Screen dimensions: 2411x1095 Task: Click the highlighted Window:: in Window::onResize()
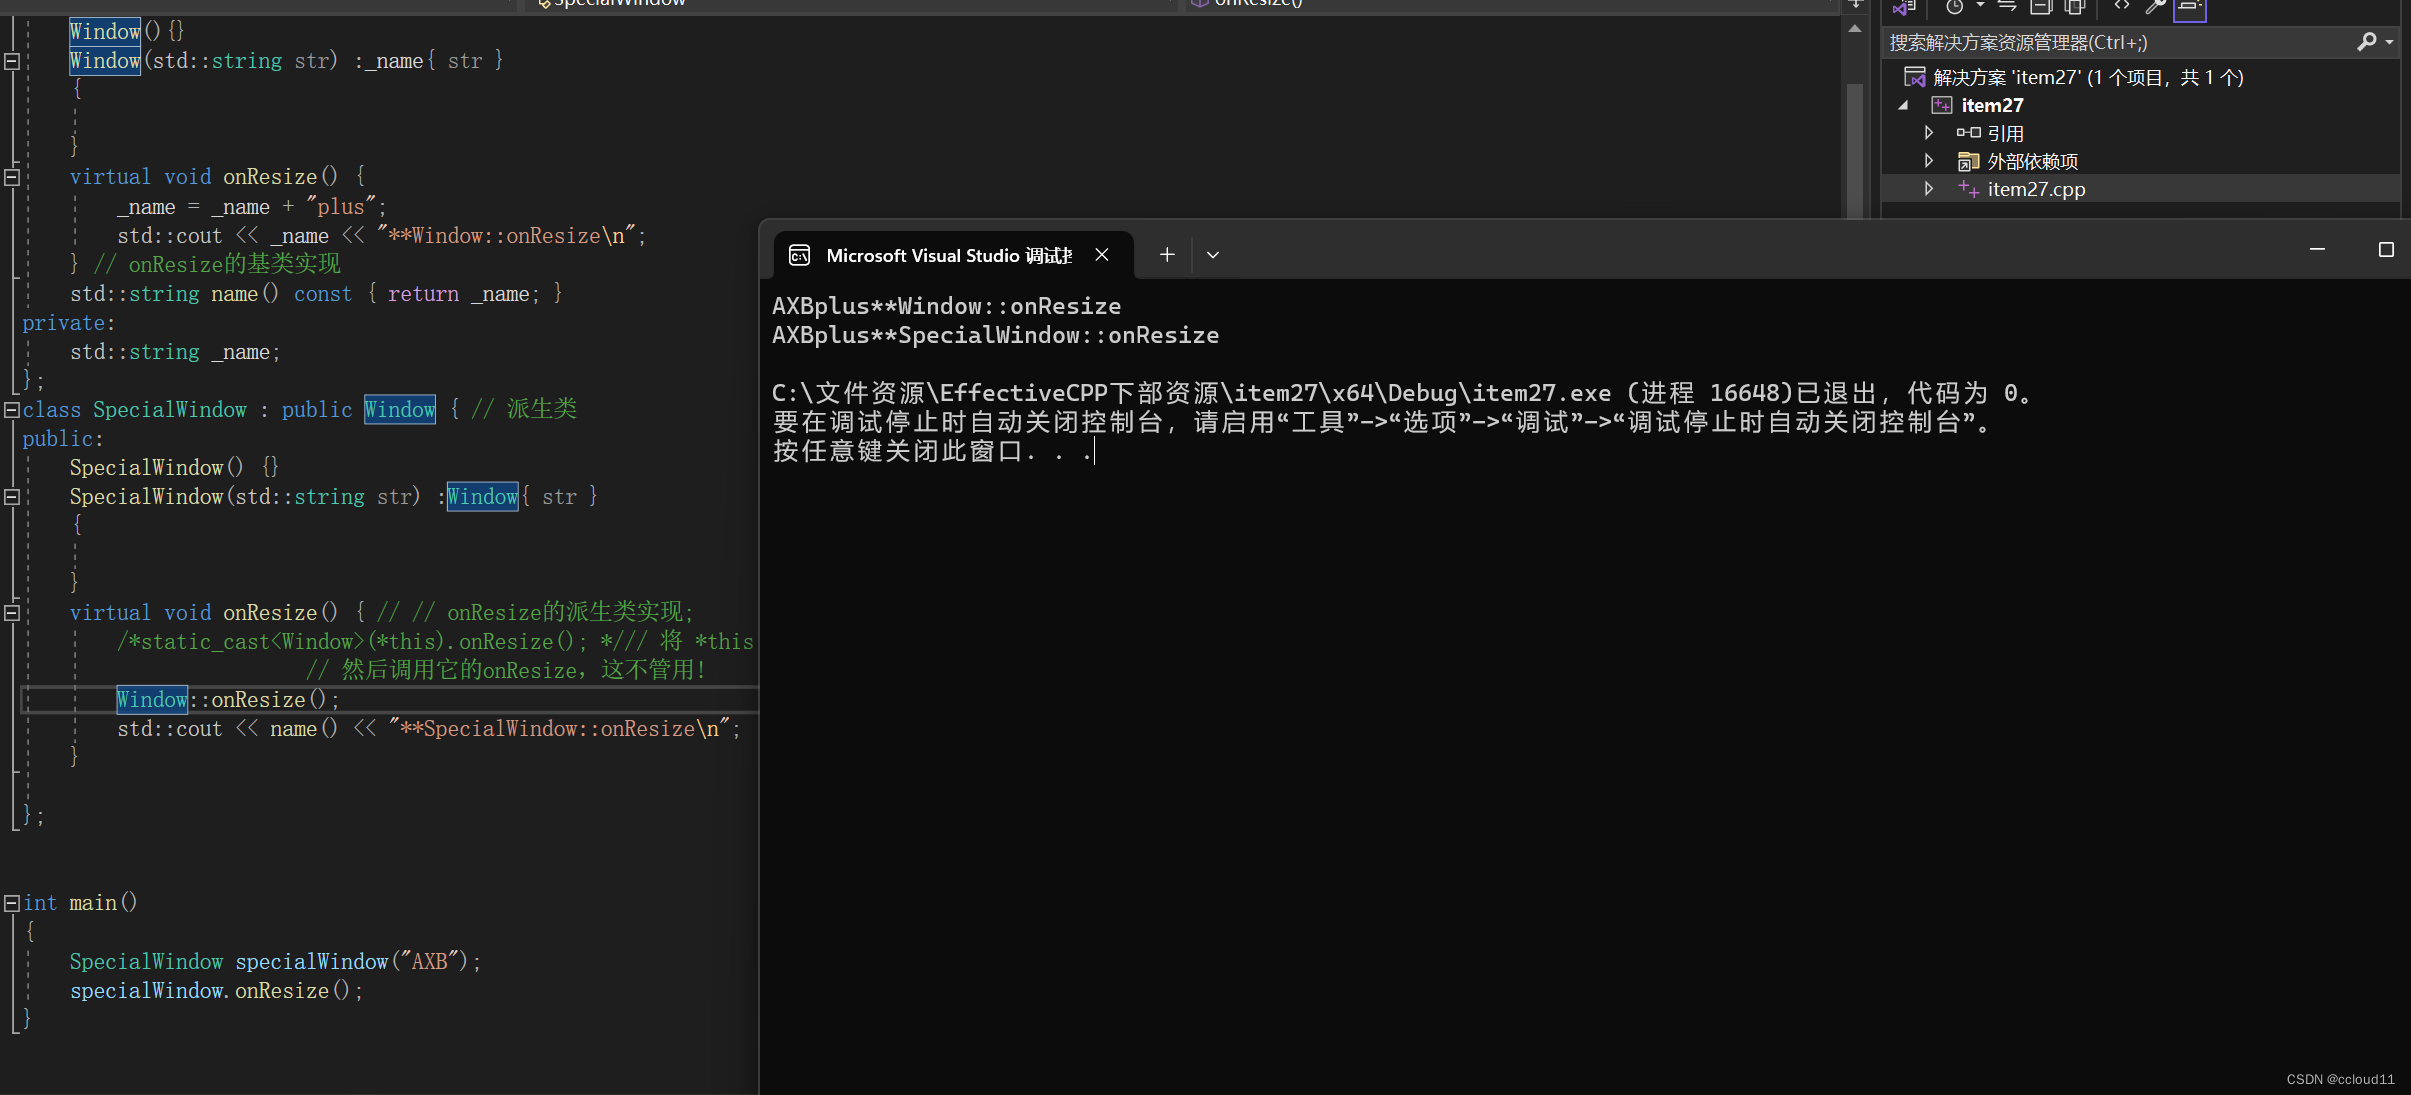coord(152,700)
